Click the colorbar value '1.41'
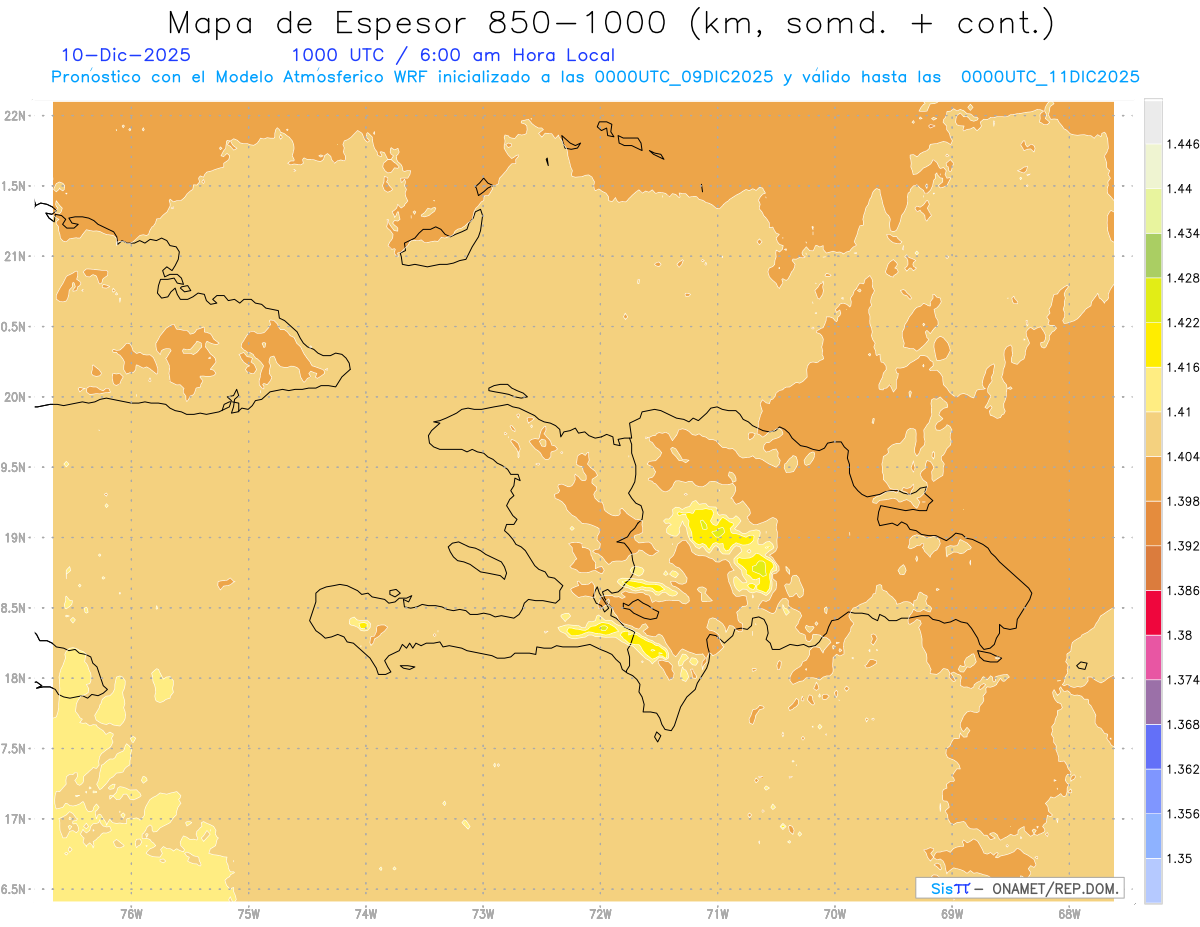 pos(1181,411)
